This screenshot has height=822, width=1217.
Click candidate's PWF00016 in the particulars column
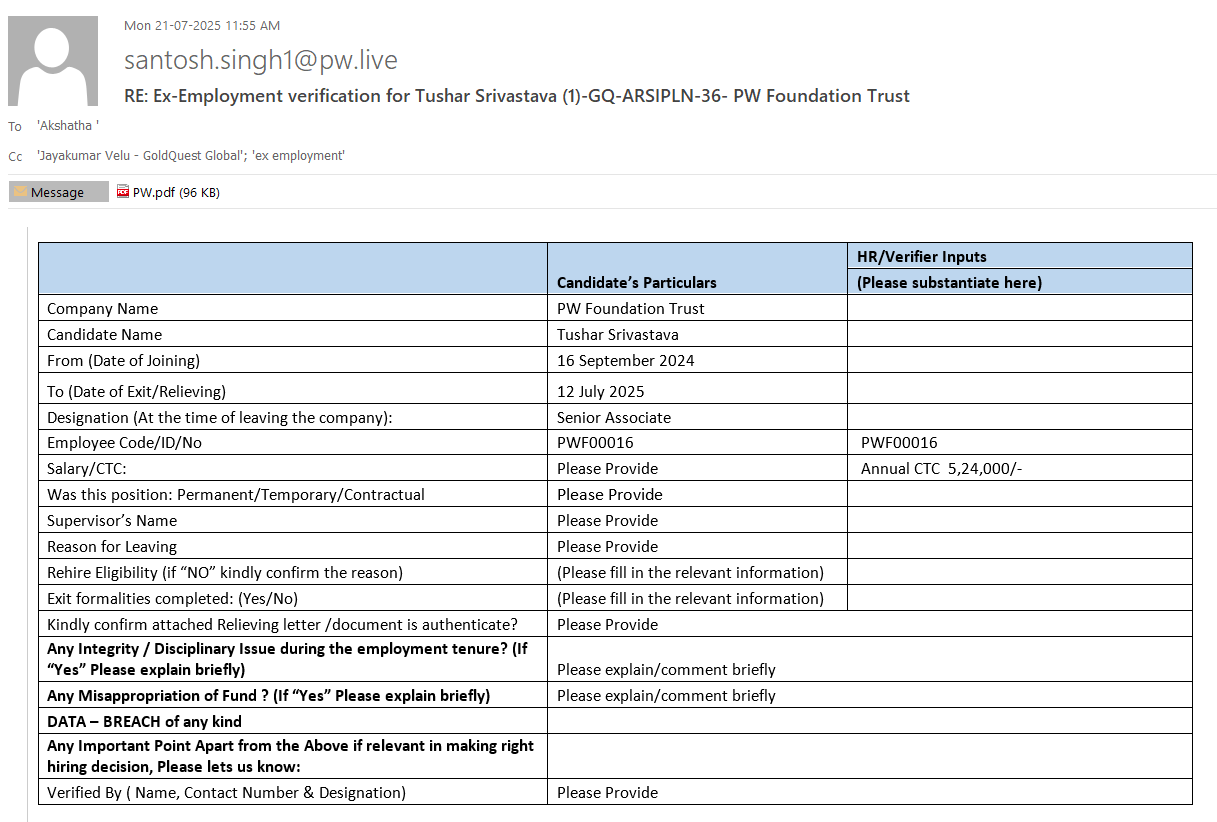point(595,442)
